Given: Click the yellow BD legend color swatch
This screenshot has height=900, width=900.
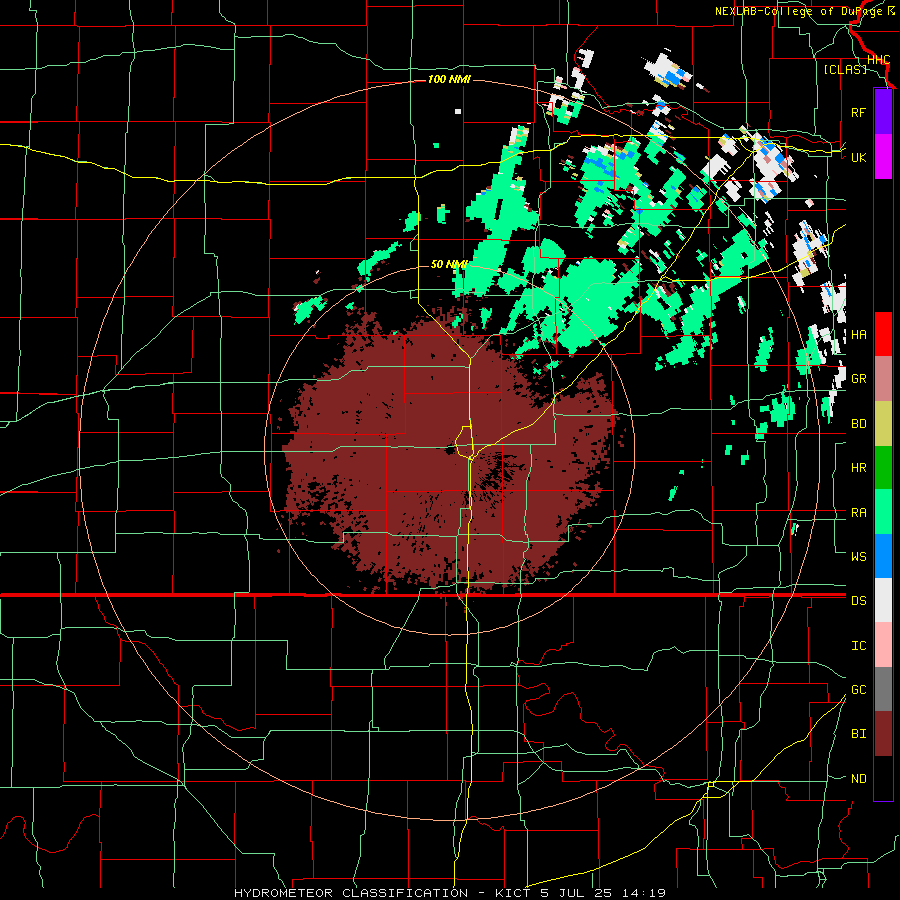Looking at the screenshot, I should click(883, 424).
